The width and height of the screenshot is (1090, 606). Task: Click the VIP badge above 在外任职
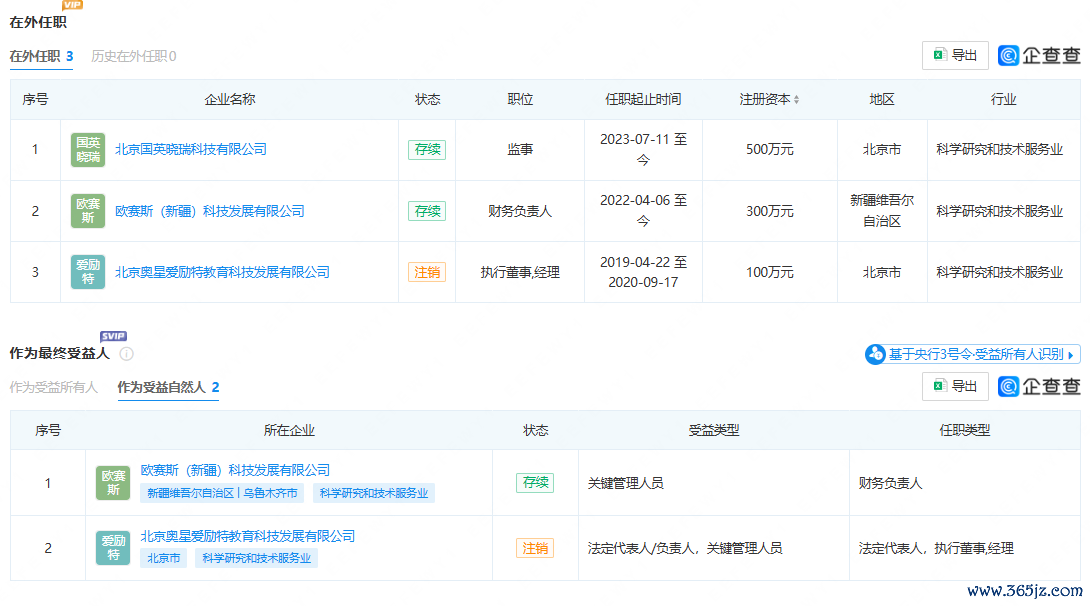pyautogui.click(x=72, y=5)
